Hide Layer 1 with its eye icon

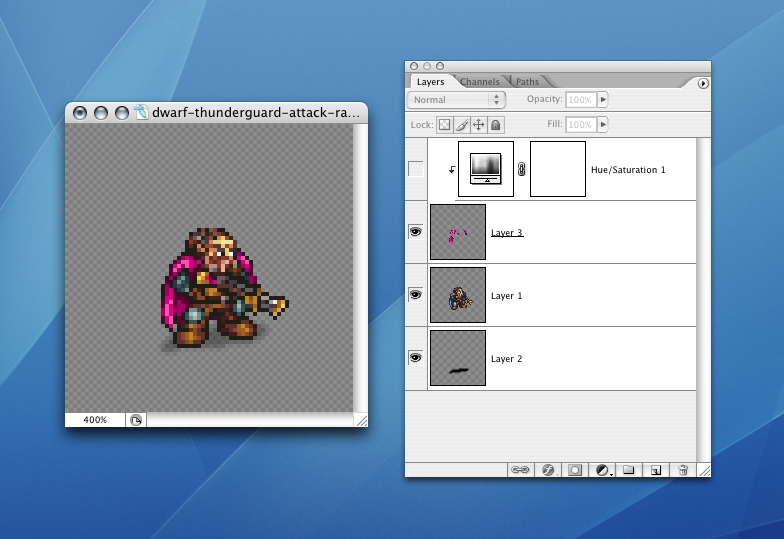(416, 295)
